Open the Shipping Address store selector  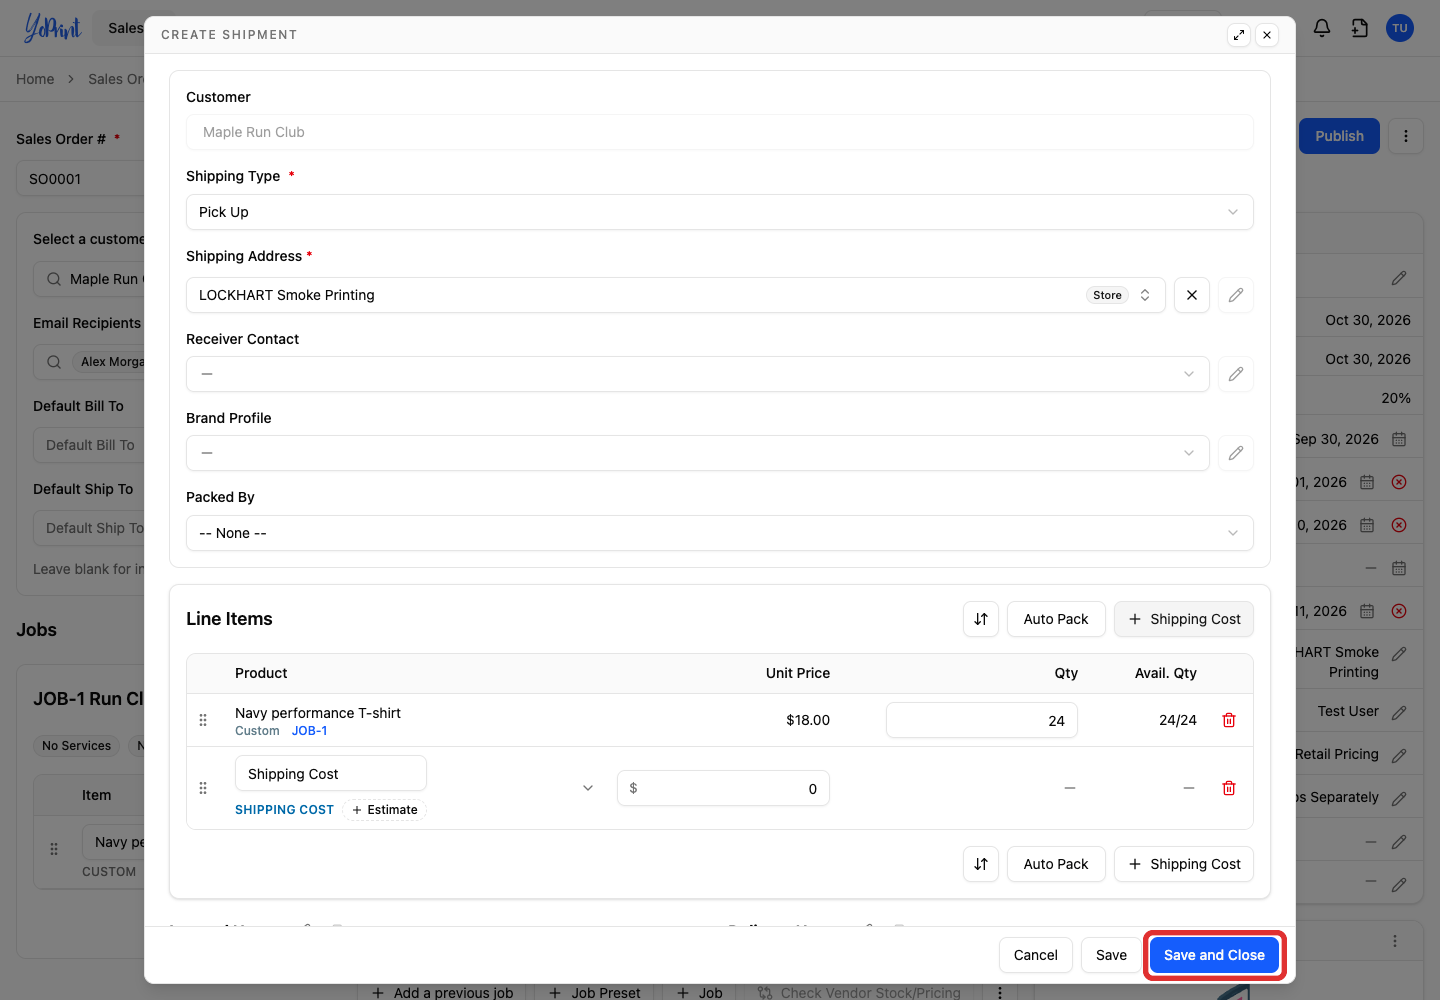[676, 295]
